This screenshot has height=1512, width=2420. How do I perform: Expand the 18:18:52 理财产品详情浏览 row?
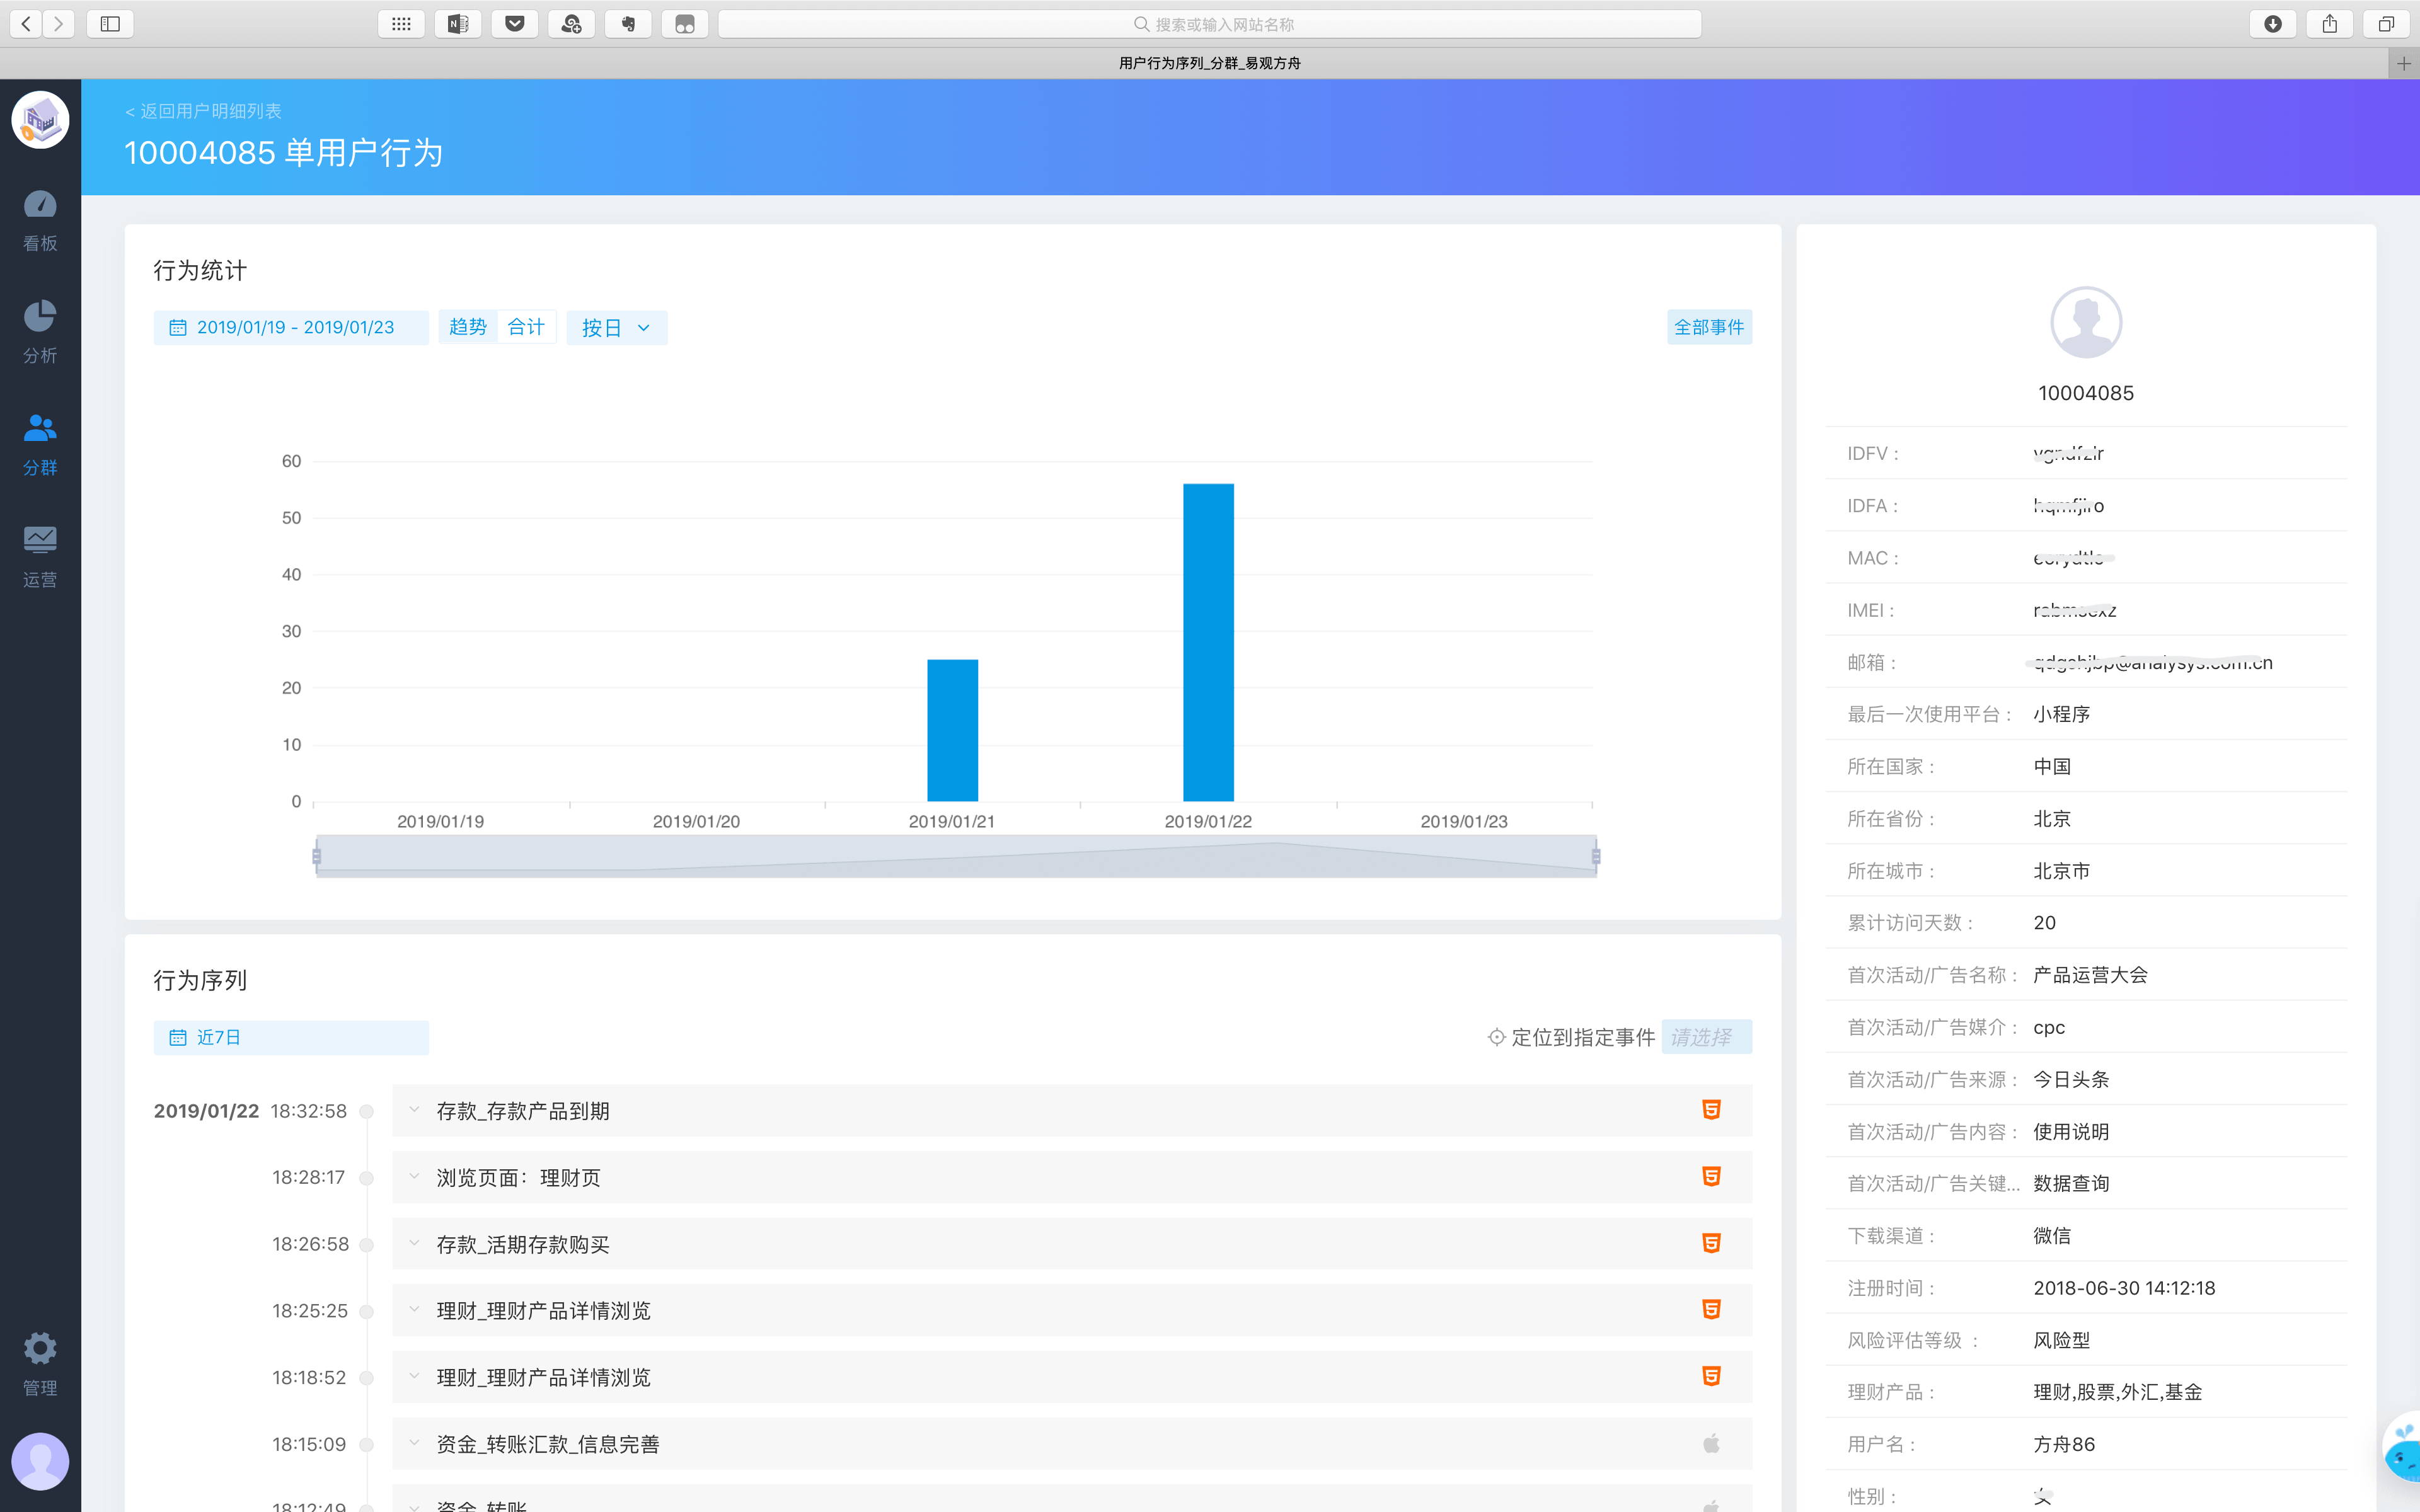(414, 1377)
